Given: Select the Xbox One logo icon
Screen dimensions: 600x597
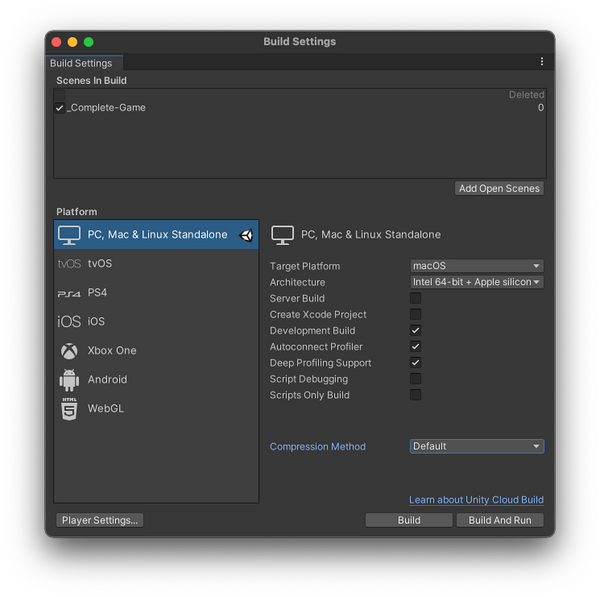Looking at the screenshot, I should (x=69, y=351).
